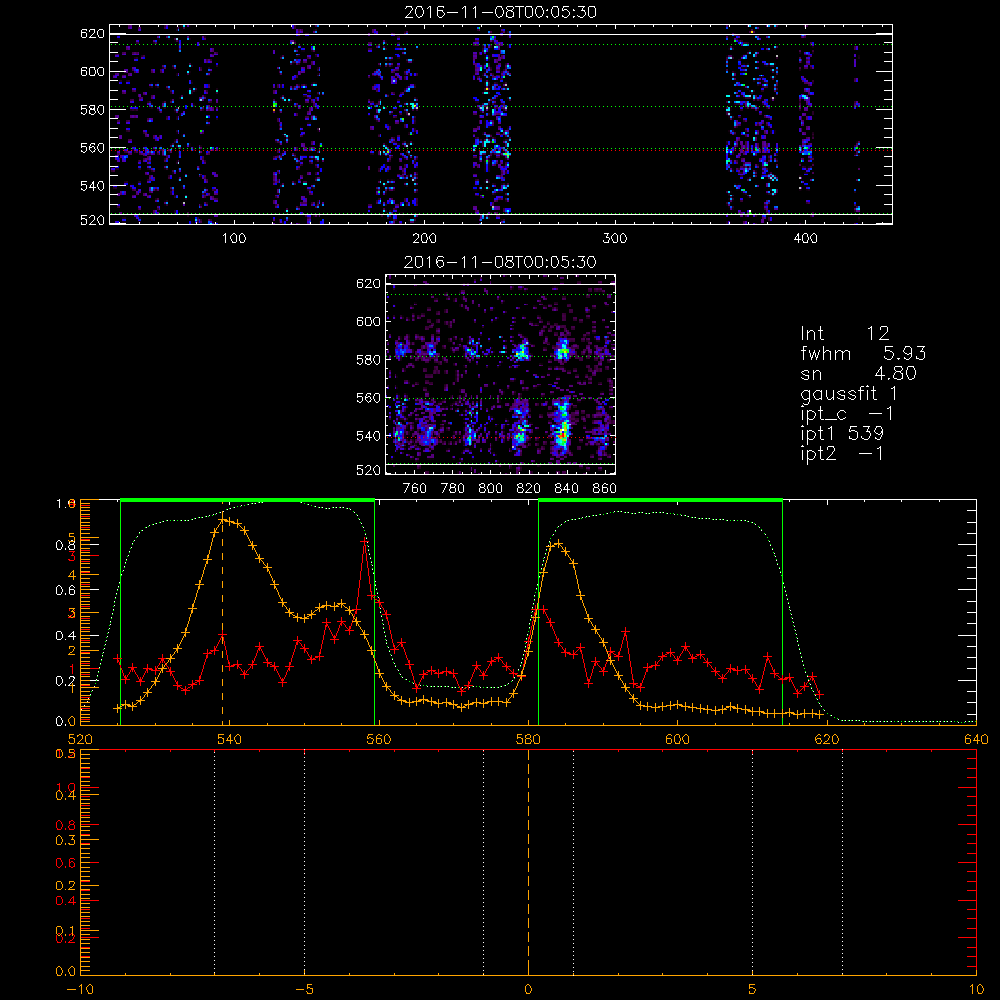Click the "780" x-axis tick label

pyautogui.click(x=453, y=489)
